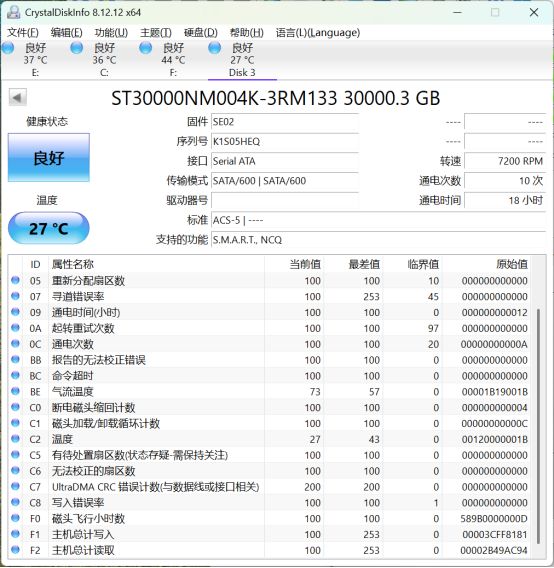Click the 27 °C temperature button

coord(49,228)
